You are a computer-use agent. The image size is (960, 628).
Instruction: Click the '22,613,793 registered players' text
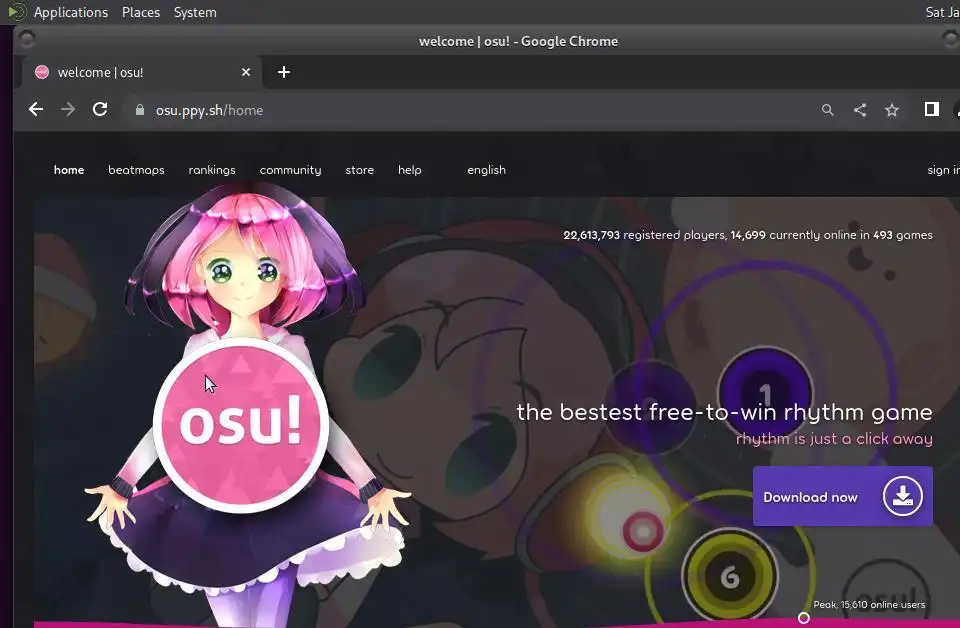coord(644,235)
